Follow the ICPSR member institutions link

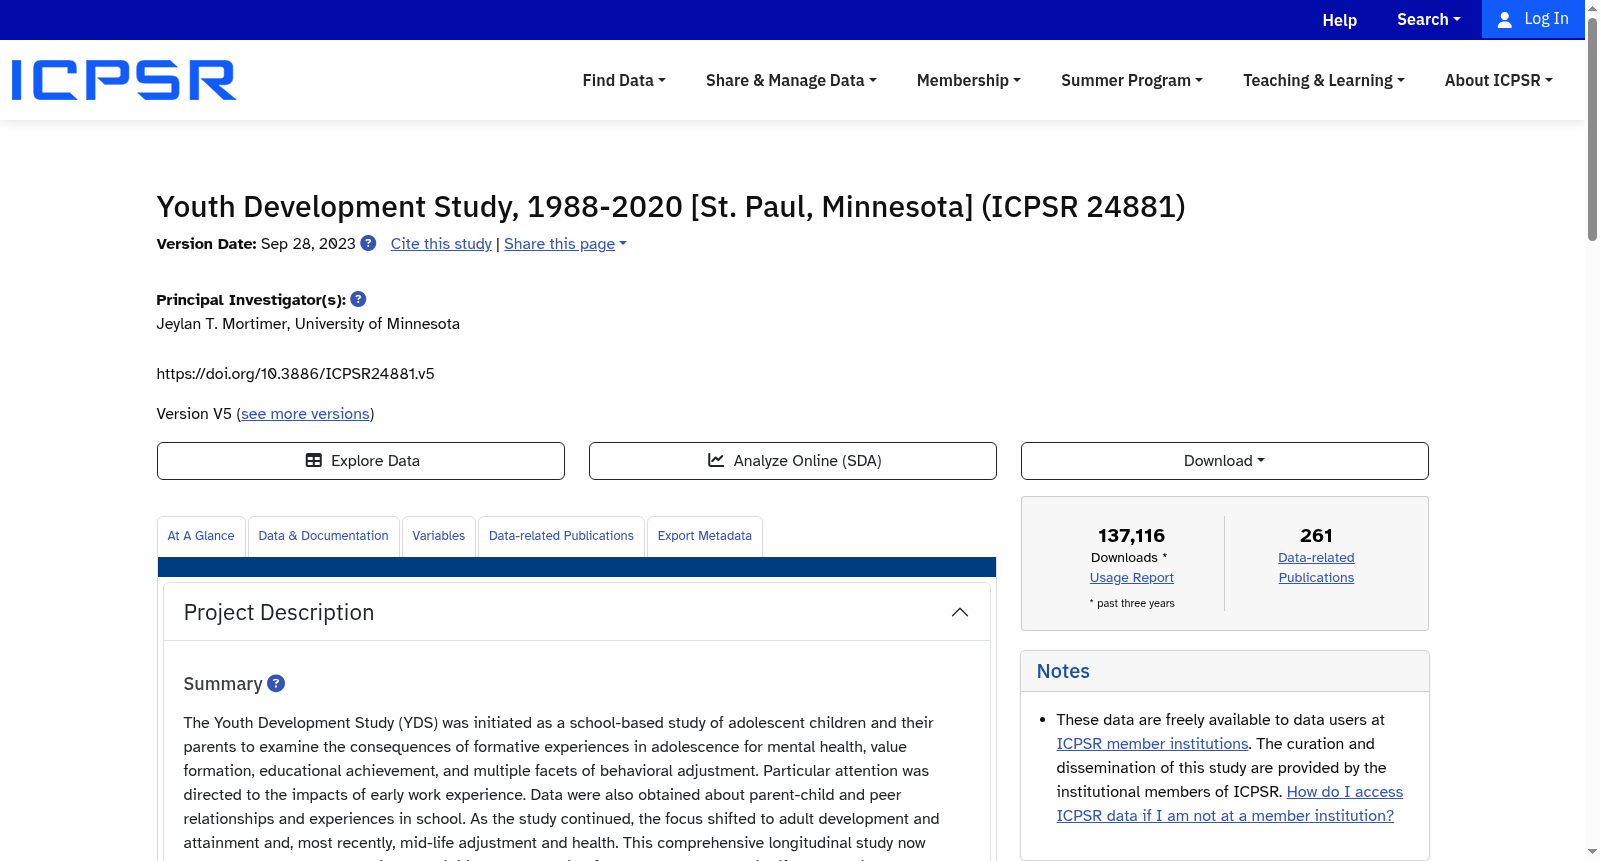tap(1152, 744)
